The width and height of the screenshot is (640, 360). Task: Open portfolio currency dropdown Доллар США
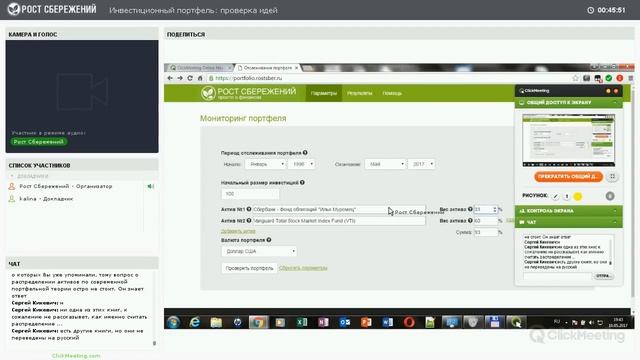pyautogui.click(x=259, y=251)
